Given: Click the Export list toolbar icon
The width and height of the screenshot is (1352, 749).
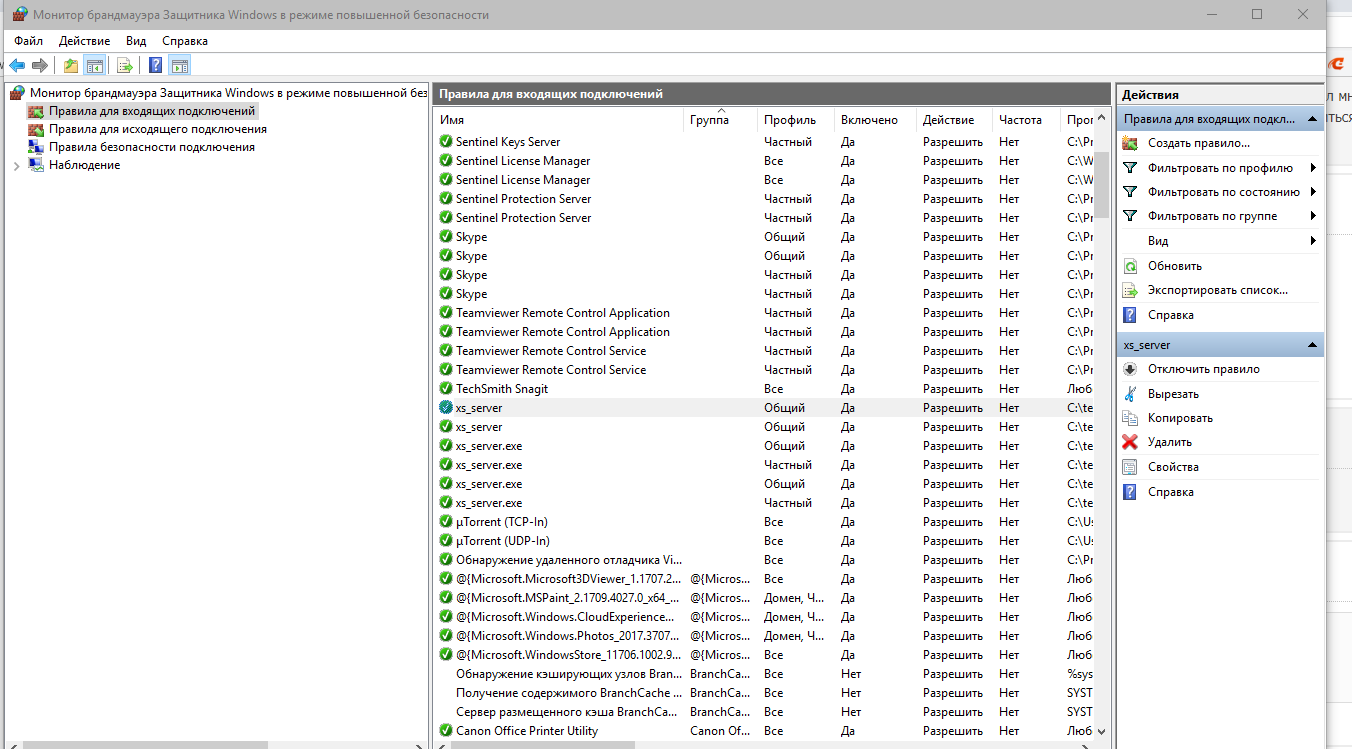Looking at the screenshot, I should 125,66.
